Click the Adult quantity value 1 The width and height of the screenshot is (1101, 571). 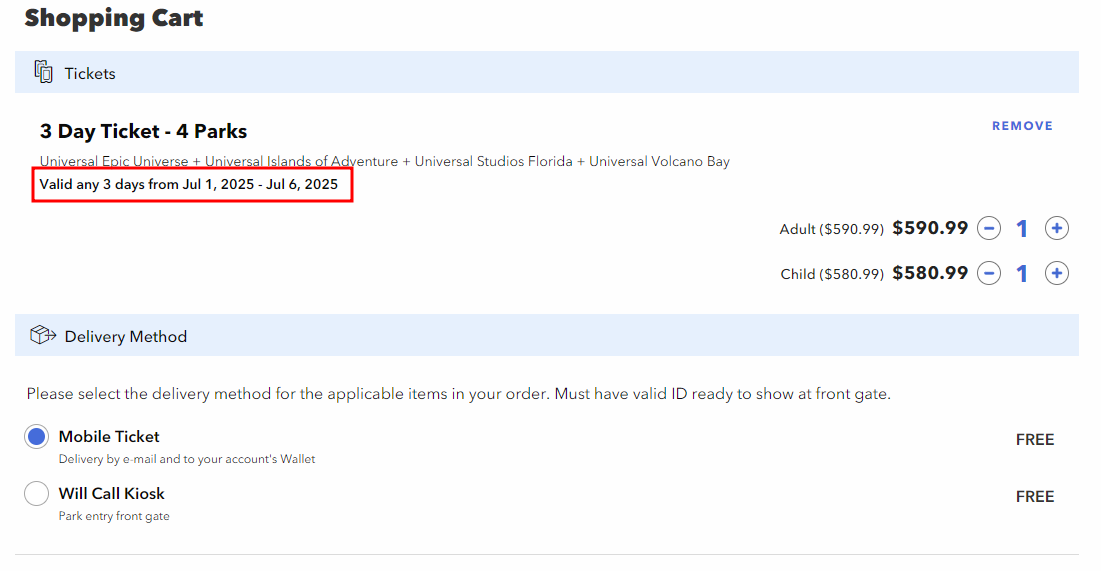coord(1022,229)
